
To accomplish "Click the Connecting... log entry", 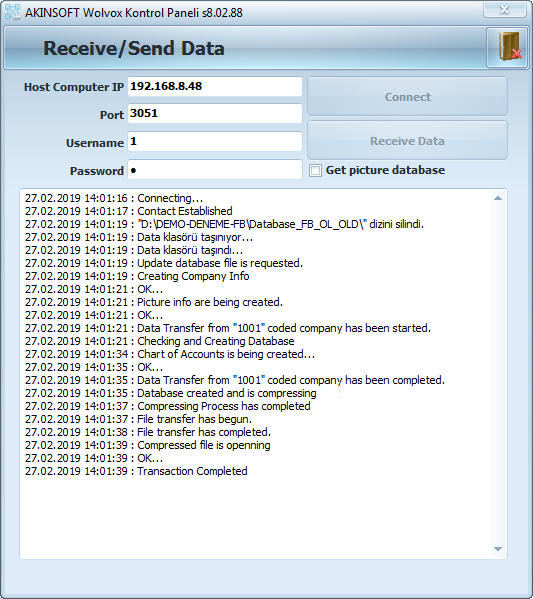I will pyautogui.click(x=114, y=198).
